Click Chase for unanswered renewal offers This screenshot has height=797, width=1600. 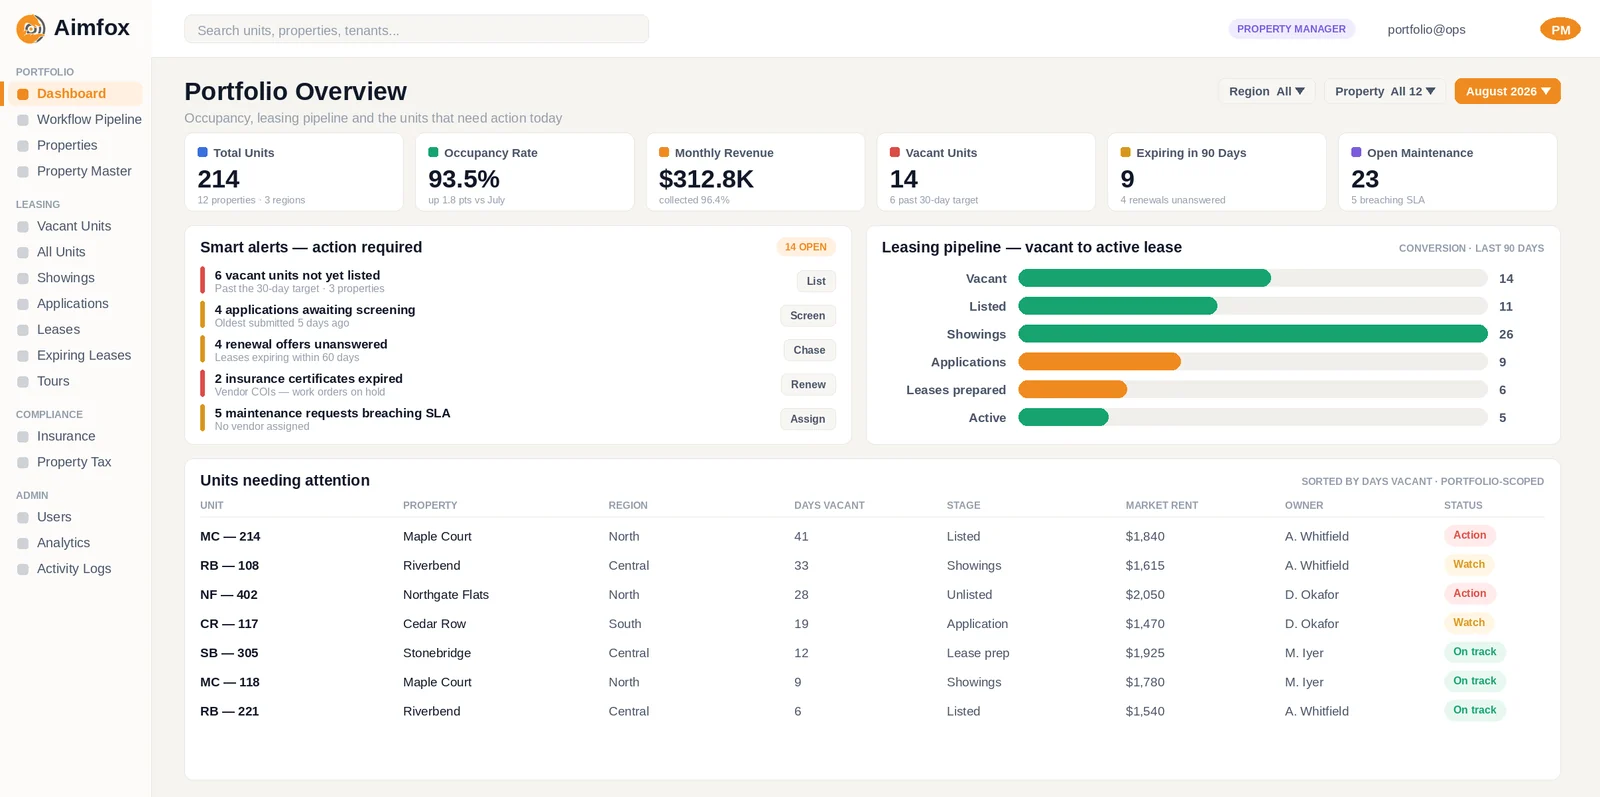point(810,350)
